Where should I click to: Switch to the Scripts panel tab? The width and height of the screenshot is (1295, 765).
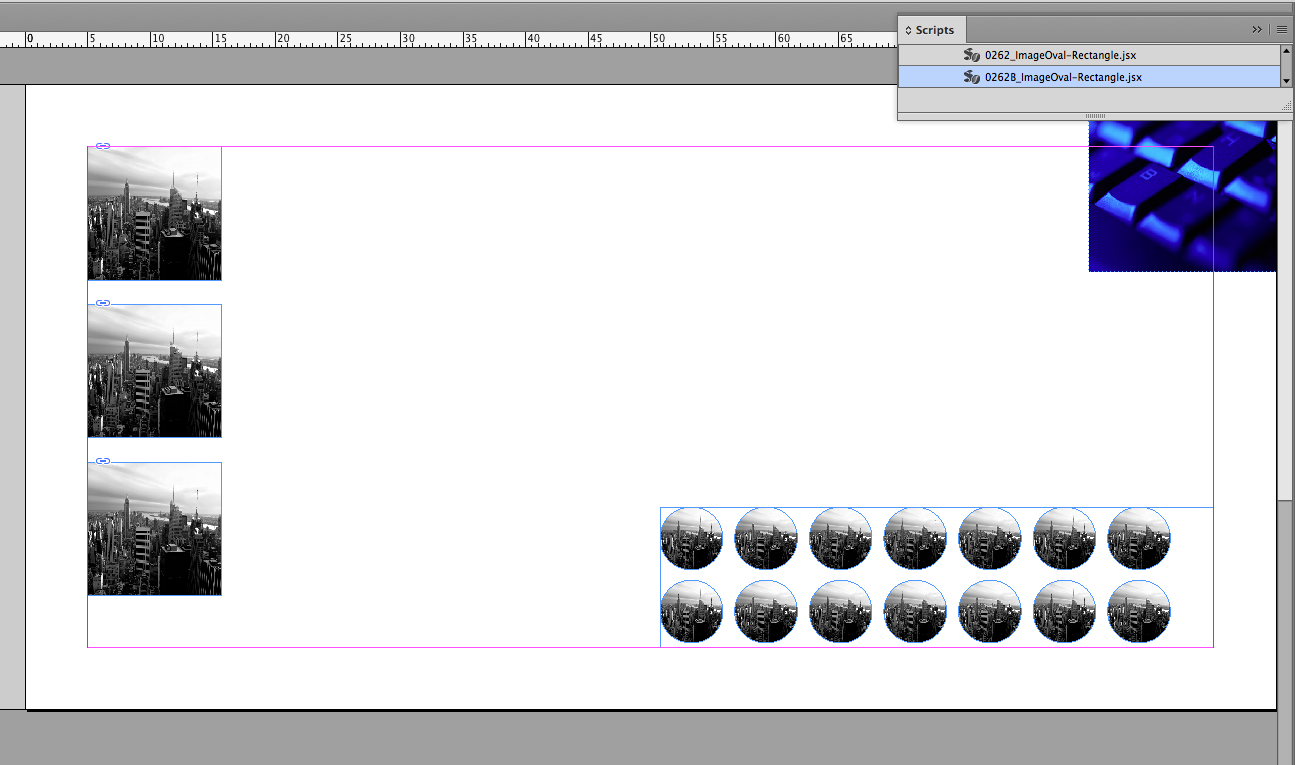coord(930,30)
